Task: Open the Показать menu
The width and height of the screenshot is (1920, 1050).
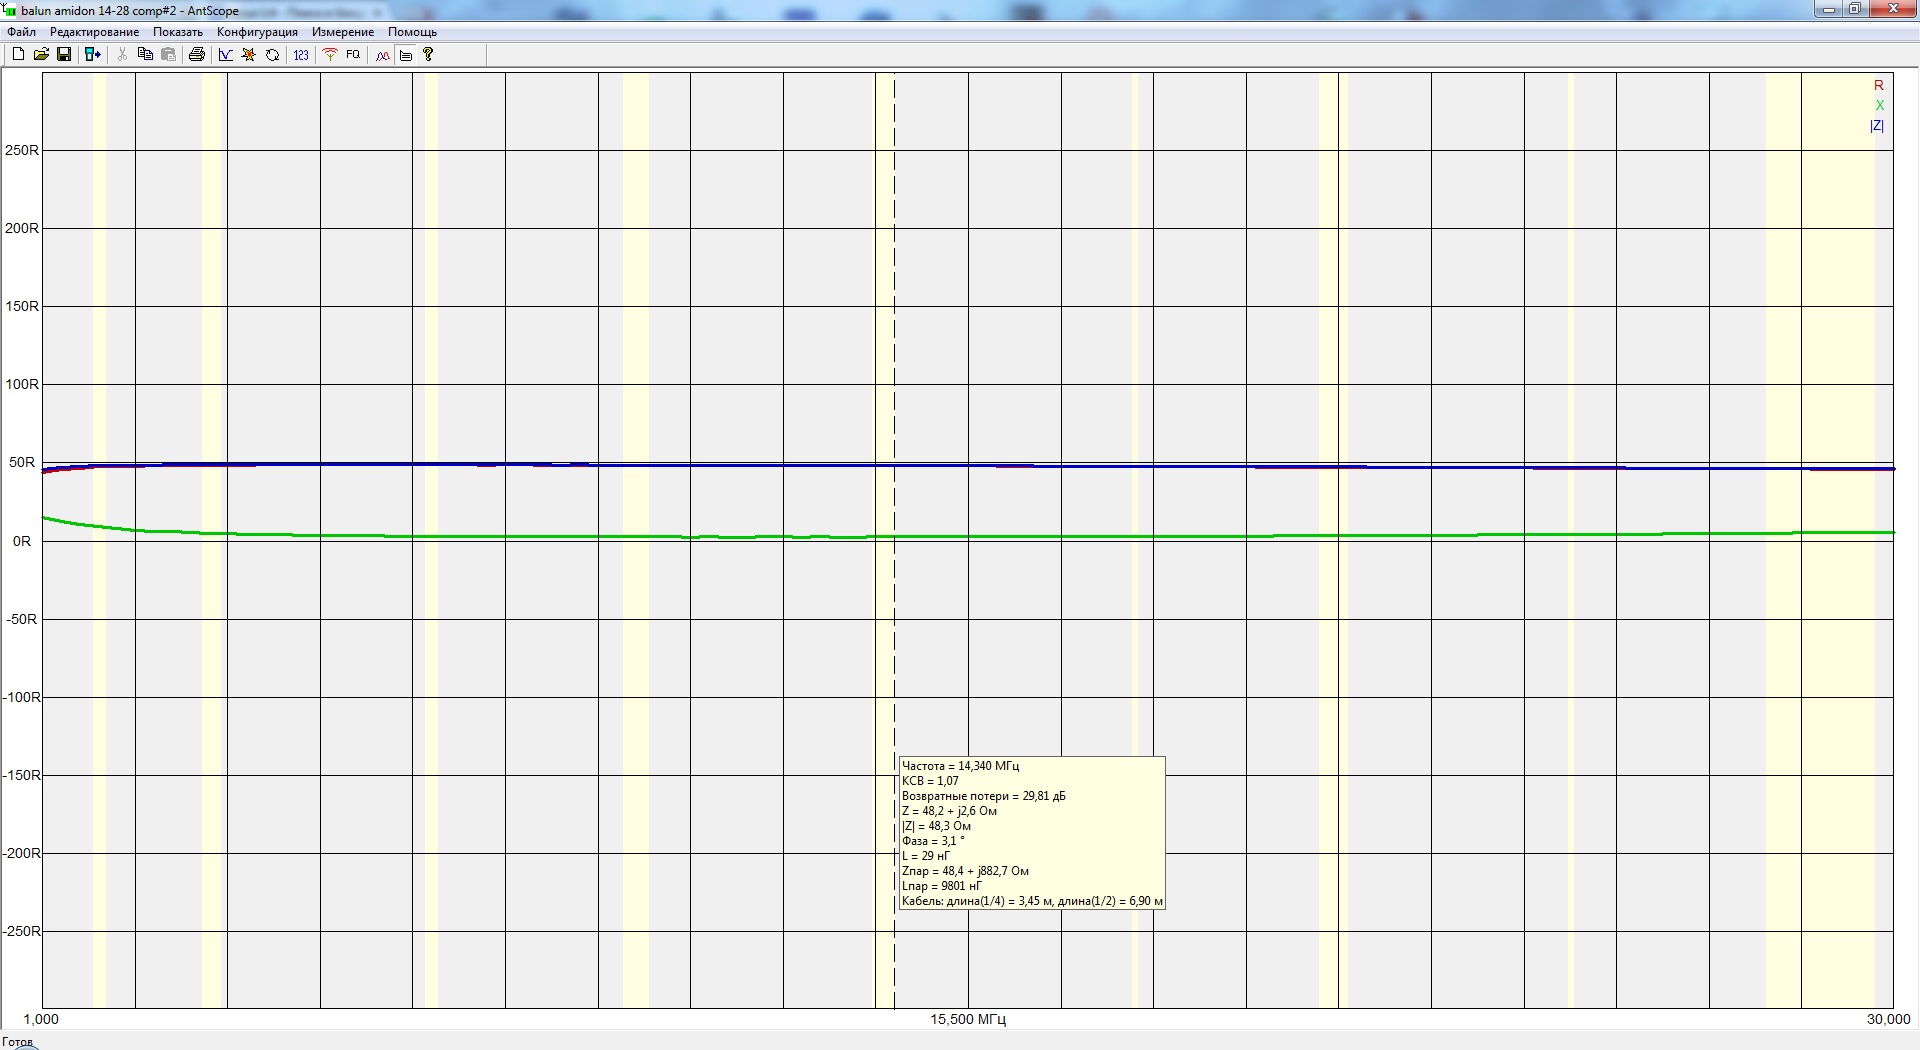Action: coord(178,32)
